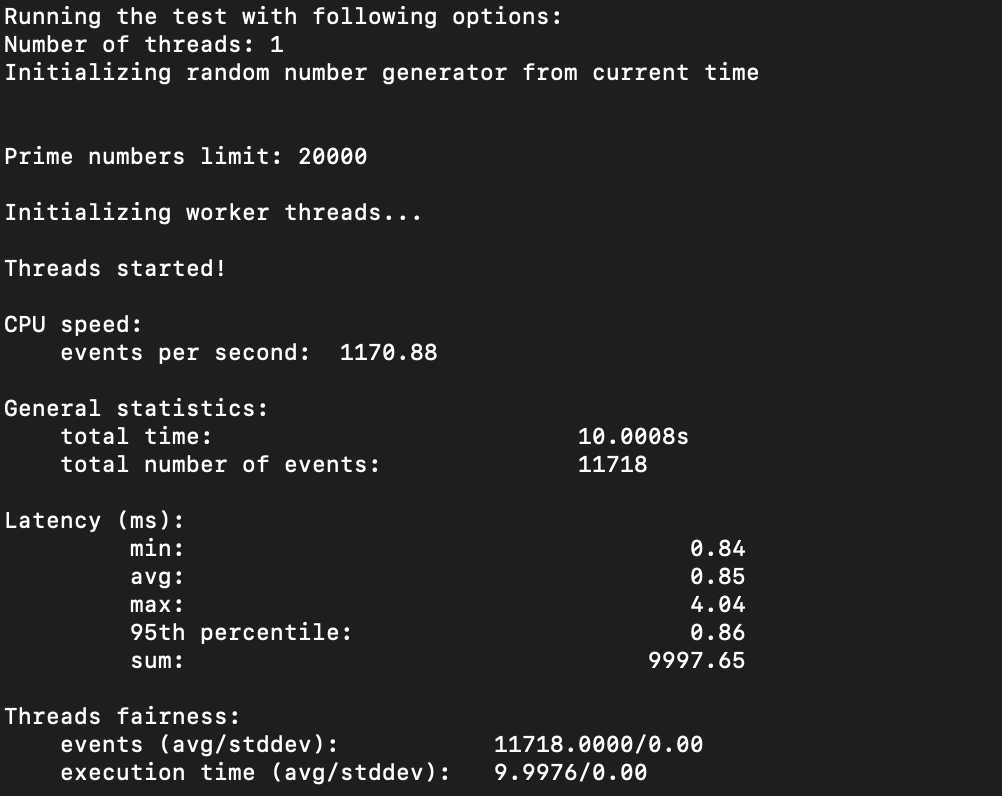Image resolution: width=1002 pixels, height=796 pixels.
Task: Click the events per second value 1170.88
Action: [x=388, y=353]
